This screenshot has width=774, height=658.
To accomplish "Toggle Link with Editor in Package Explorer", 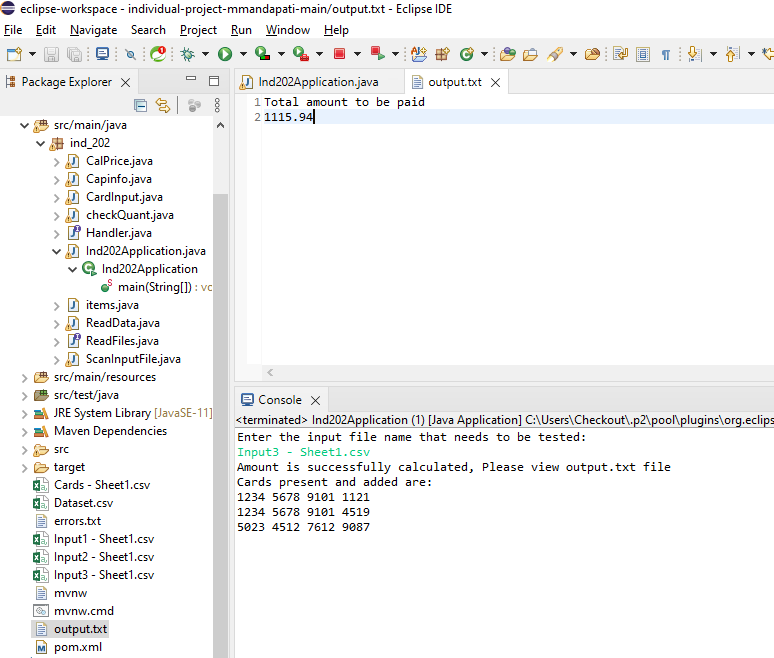I will pos(163,105).
